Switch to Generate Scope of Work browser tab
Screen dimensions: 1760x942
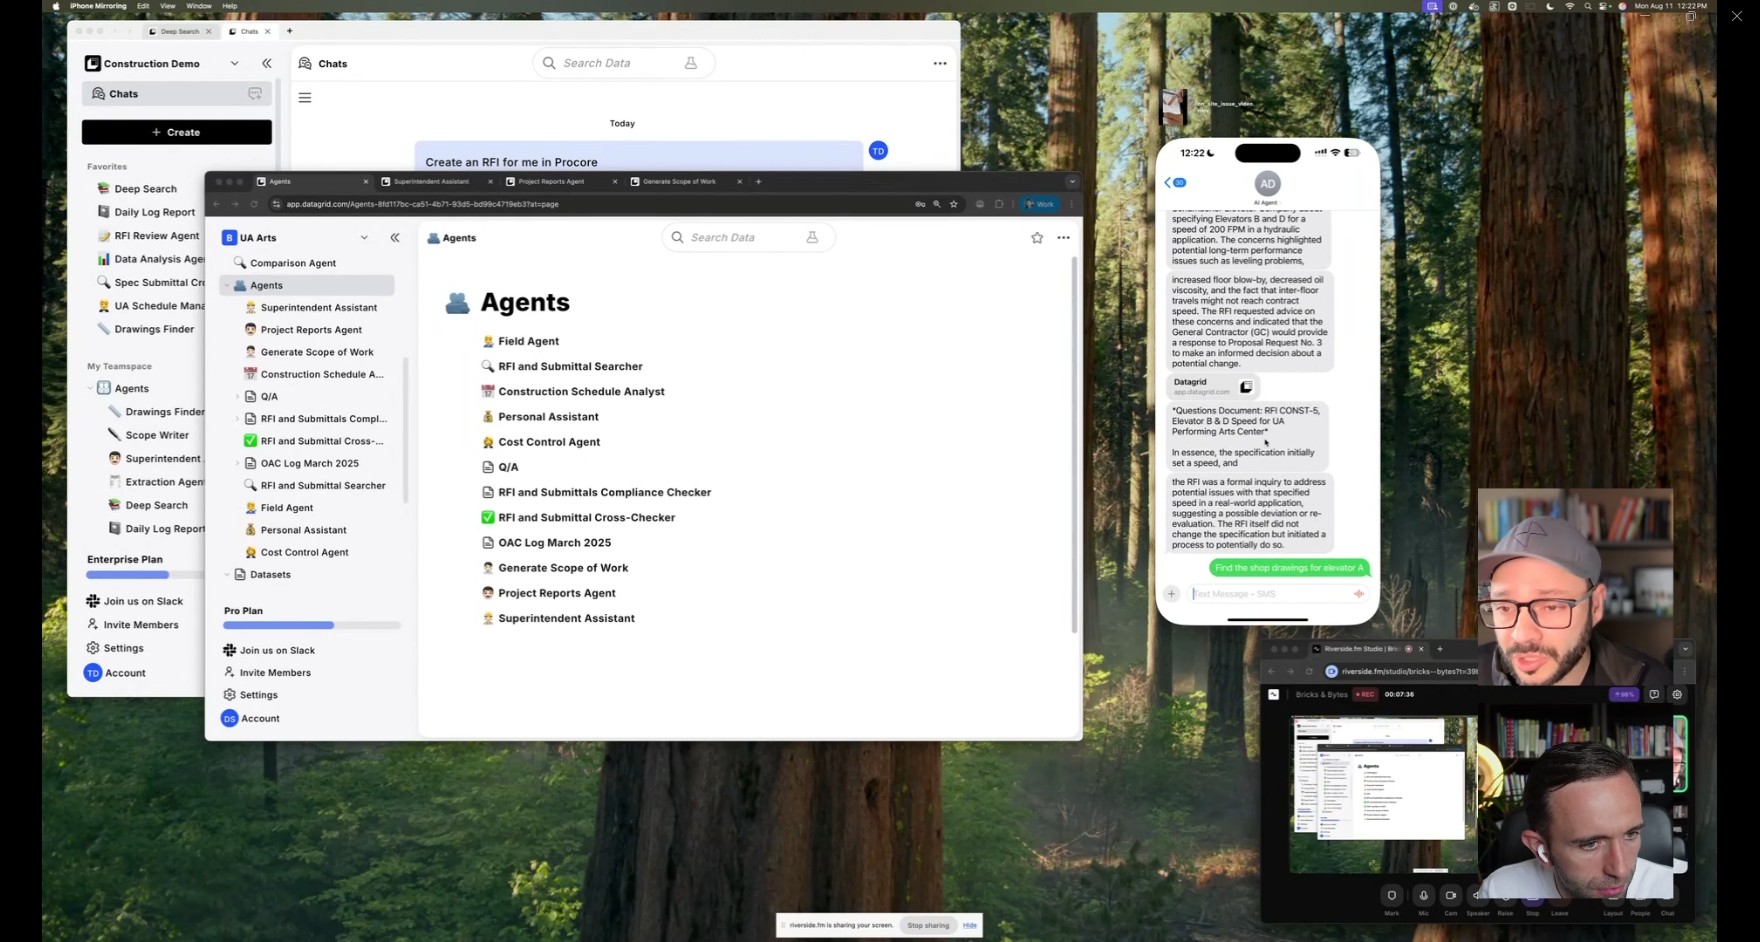(x=686, y=182)
